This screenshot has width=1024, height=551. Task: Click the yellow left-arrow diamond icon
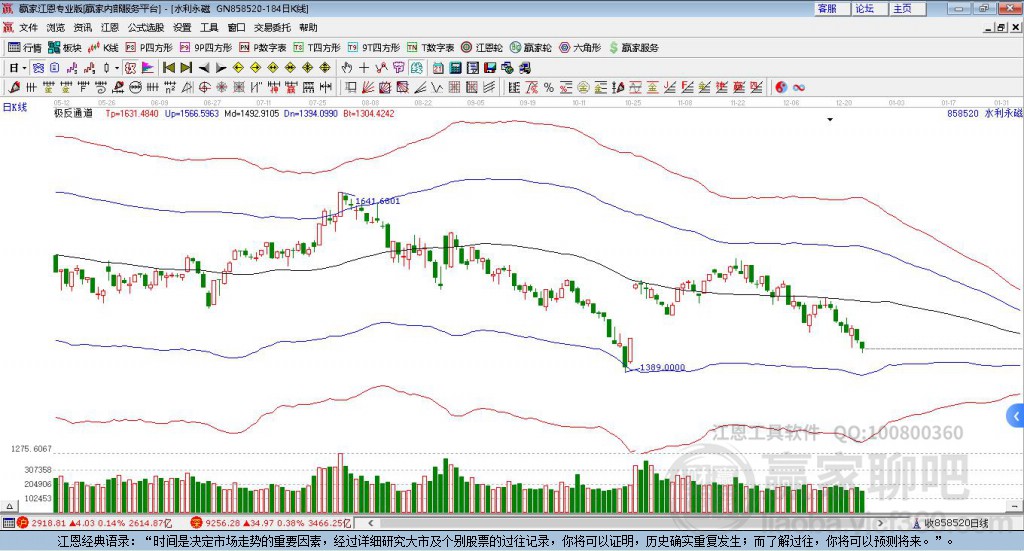click(238, 68)
